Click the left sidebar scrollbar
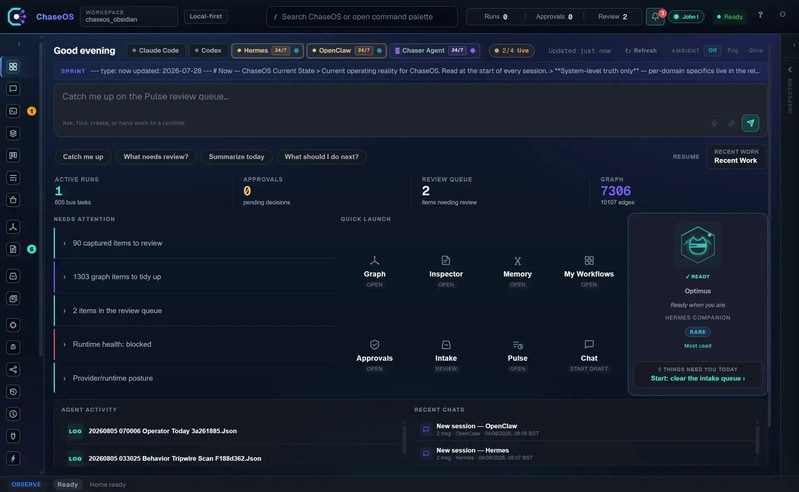 pos(41,199)
